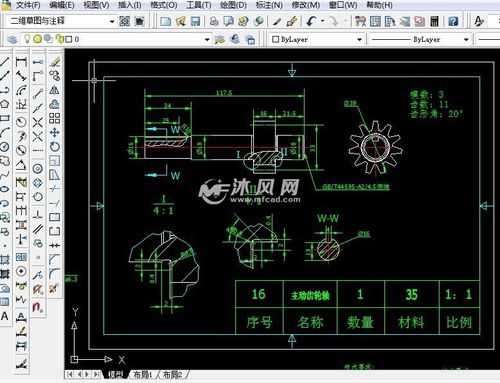Select the Mirror modify tool
This screenshot has width=500, height=383.
(x=55, y=90)
